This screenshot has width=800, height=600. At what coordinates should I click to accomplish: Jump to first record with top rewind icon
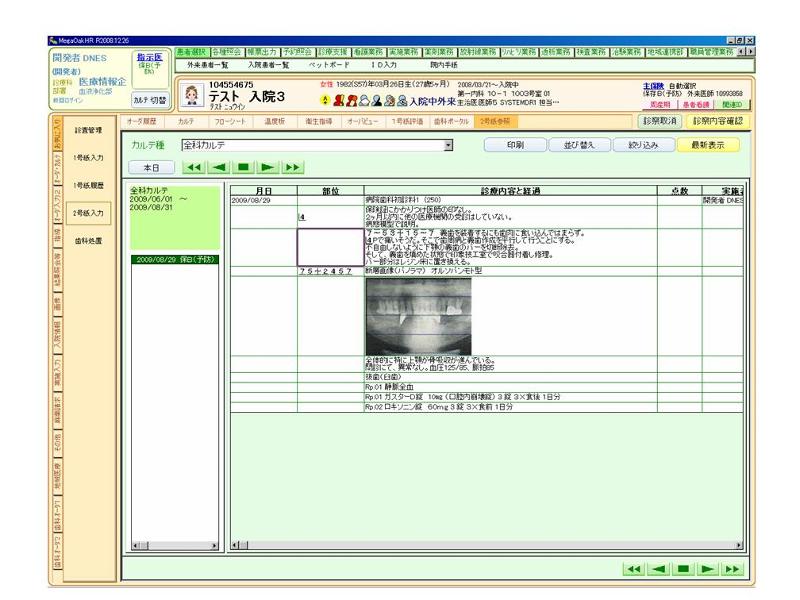(x=194, y=169)
